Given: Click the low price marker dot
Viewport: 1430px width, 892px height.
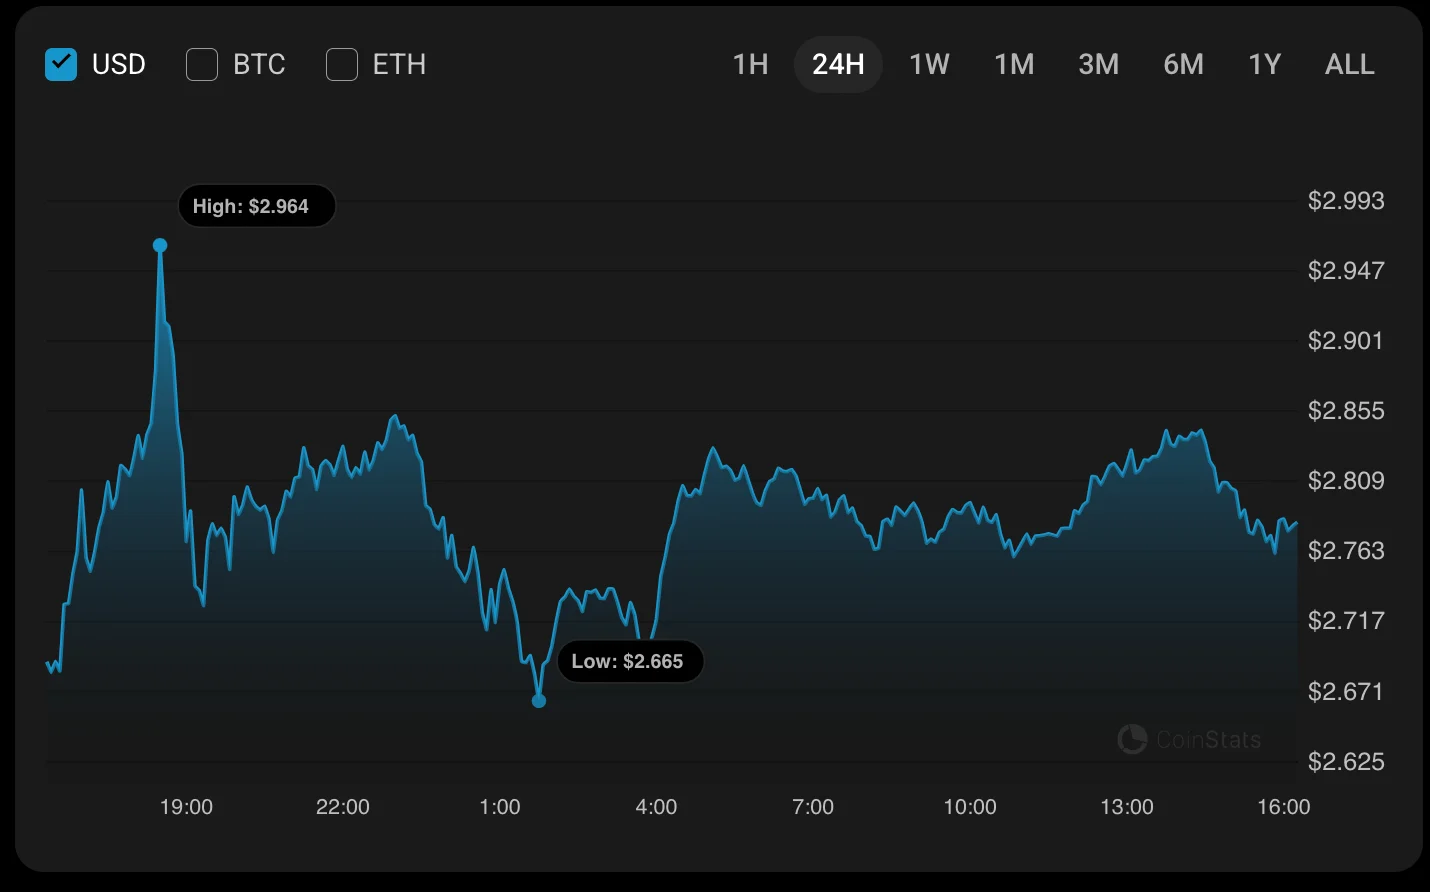Looking at the screenshot, I should pos(539,701).
